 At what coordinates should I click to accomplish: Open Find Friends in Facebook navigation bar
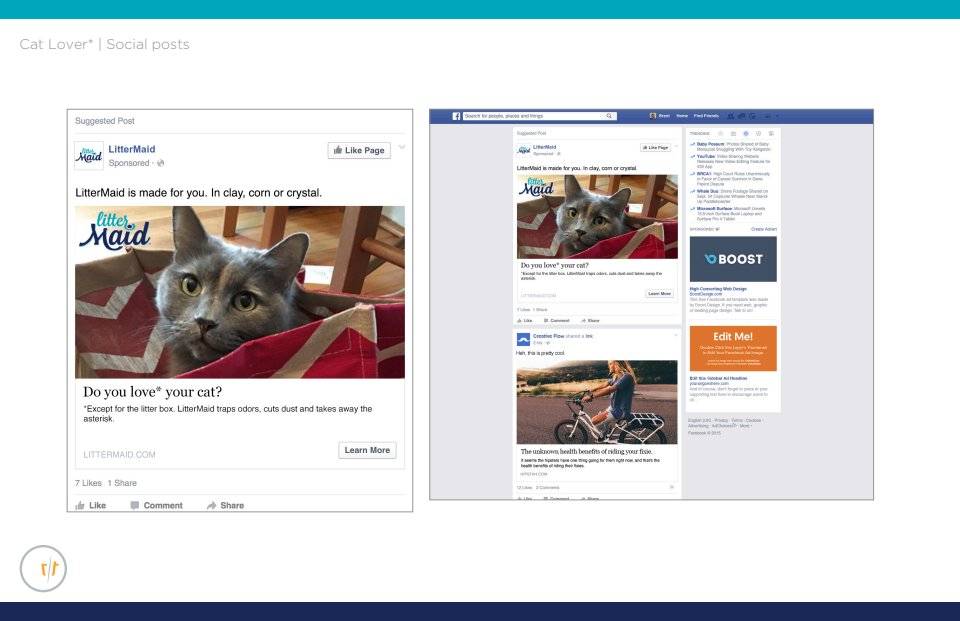coord(706,116)
